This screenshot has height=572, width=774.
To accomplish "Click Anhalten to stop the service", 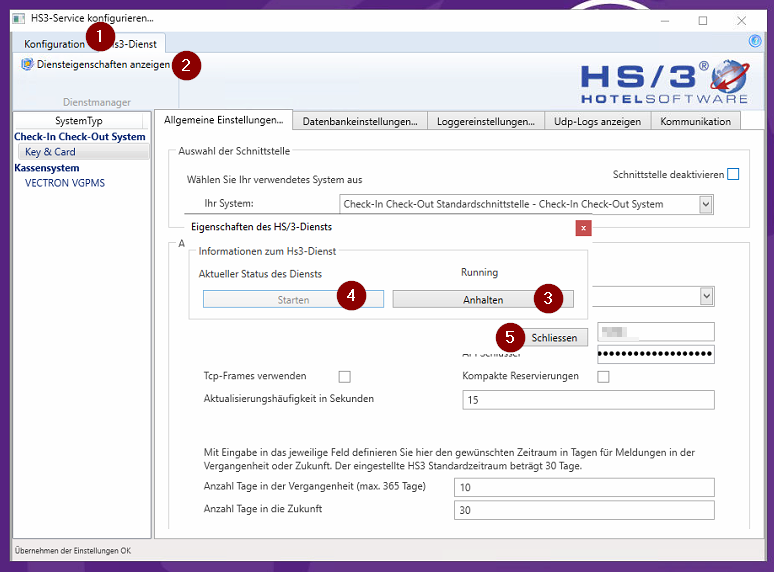I will coord(483,300).
